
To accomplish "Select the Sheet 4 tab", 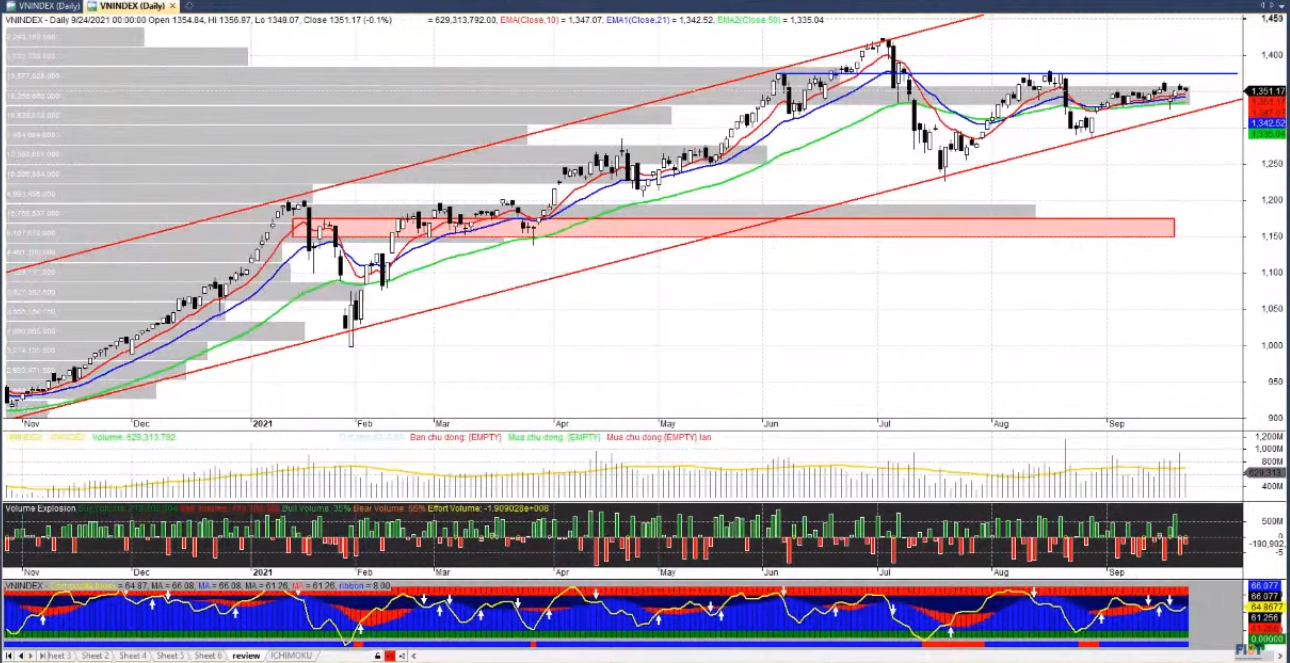I will [x=132, y=656].
